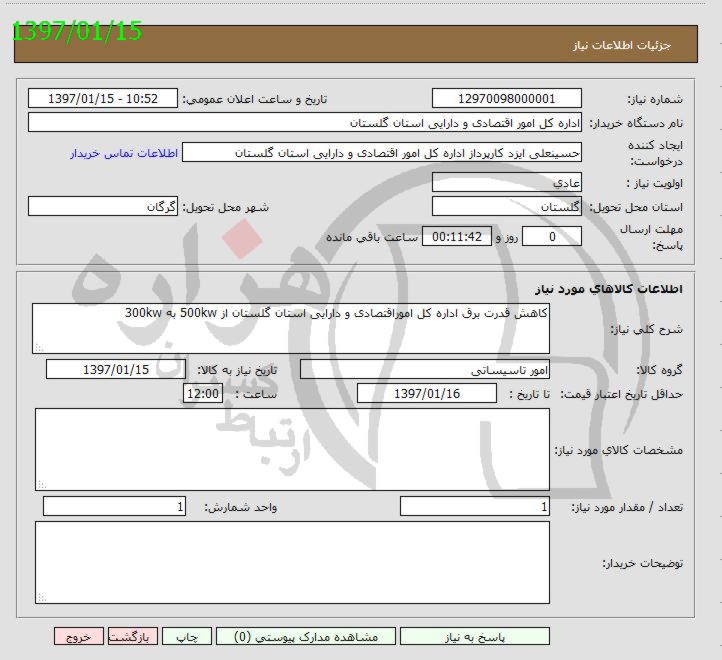Click the تاریخ نیاز به کالا field
Viewport: 722px width, 660px height.
[116, 369]
